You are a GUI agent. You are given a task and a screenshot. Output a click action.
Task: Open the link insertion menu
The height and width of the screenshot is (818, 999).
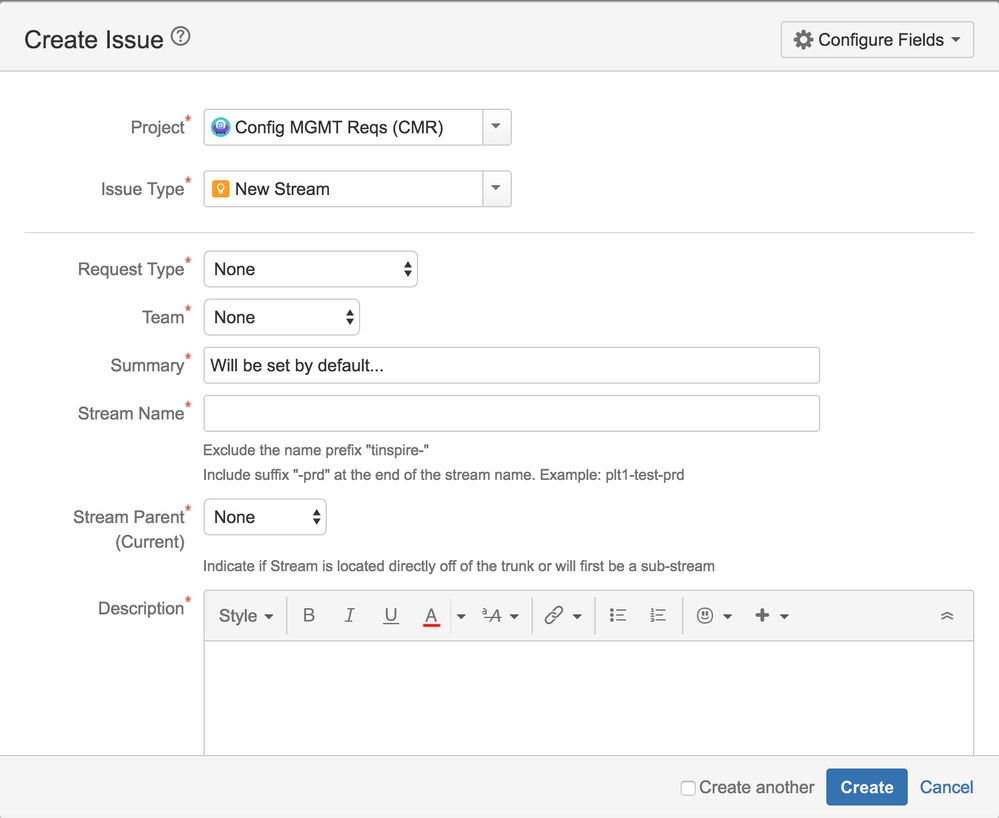pyautogui.click(x=562, y=616)
